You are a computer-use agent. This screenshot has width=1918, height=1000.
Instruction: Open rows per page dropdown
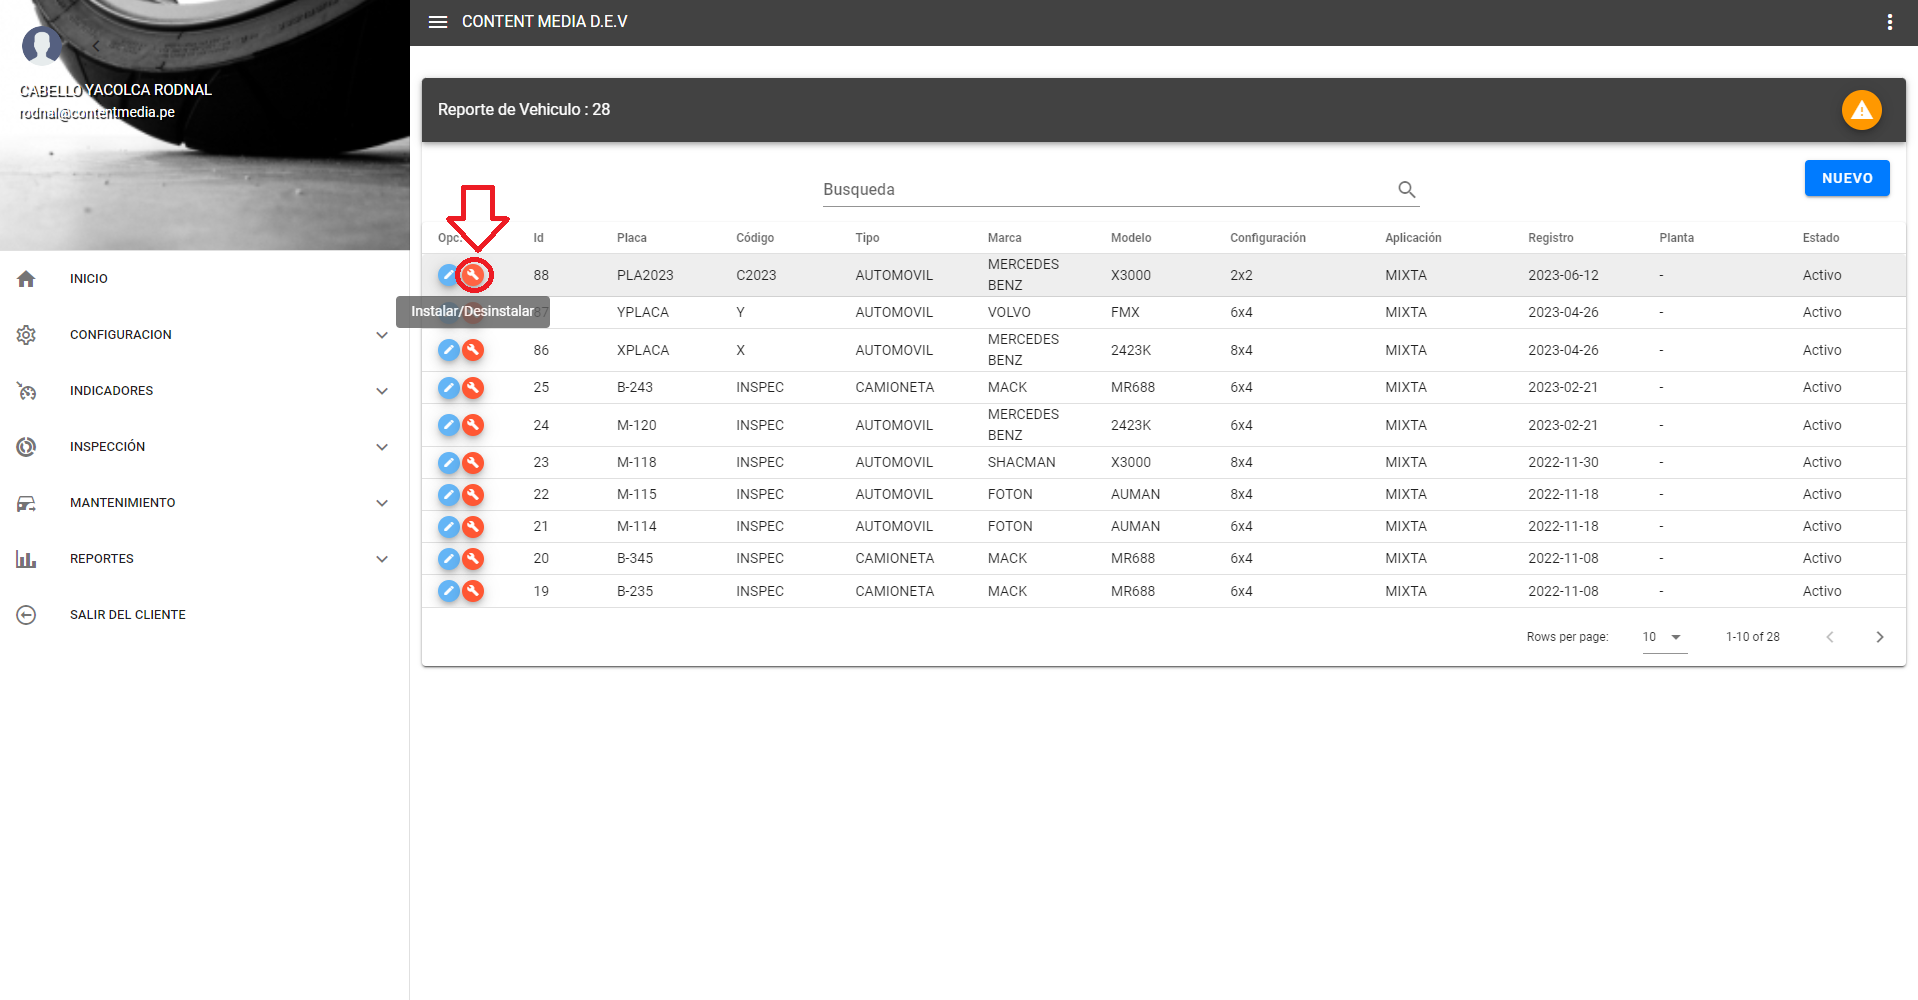[1664, 637]
